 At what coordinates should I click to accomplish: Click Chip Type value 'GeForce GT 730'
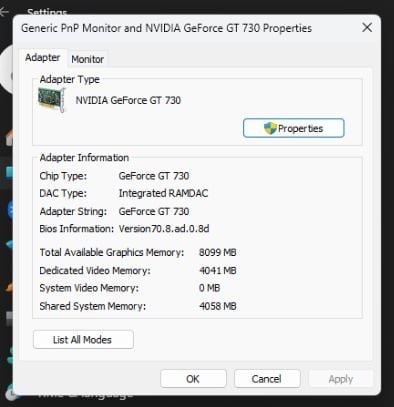click(154, 176)
